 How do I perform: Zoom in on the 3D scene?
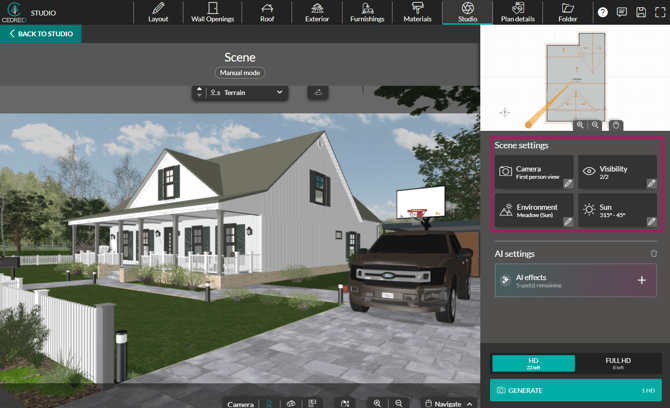click(x=377, y=404)
